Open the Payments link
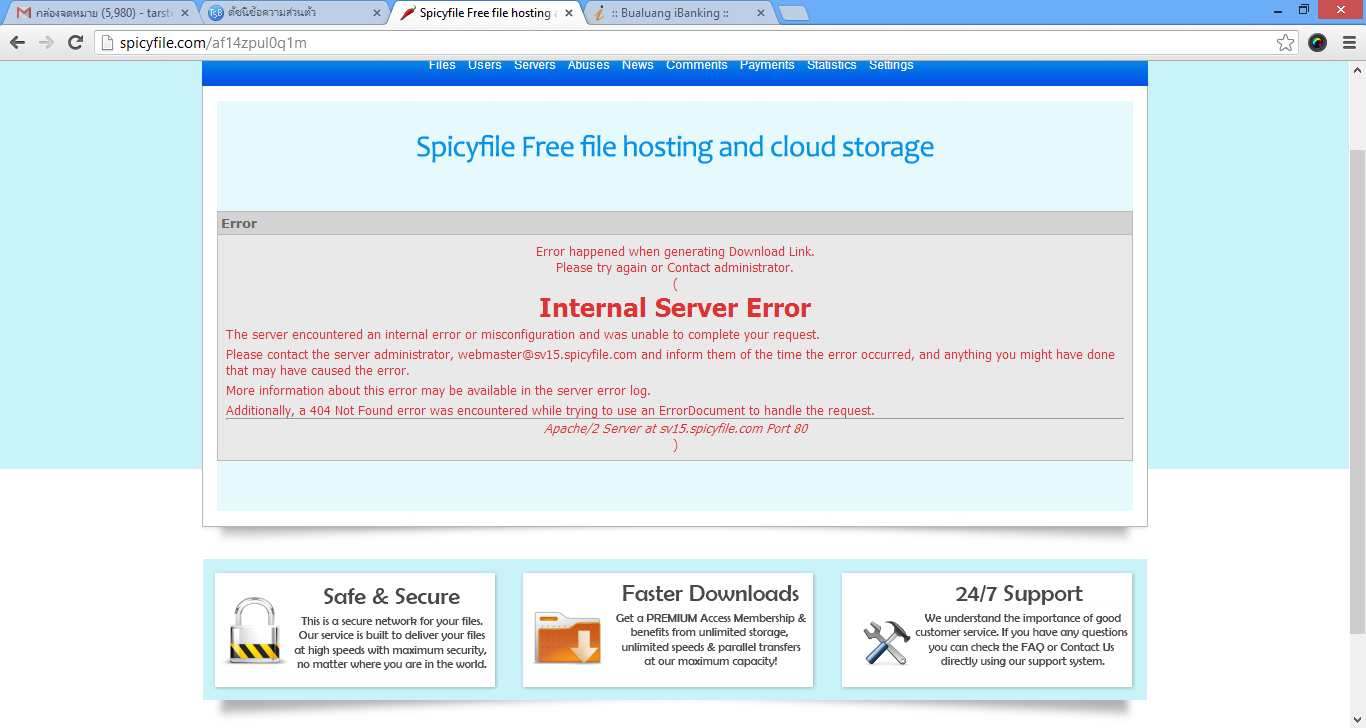Viewport: 1366px width, 728px height. 767,65
